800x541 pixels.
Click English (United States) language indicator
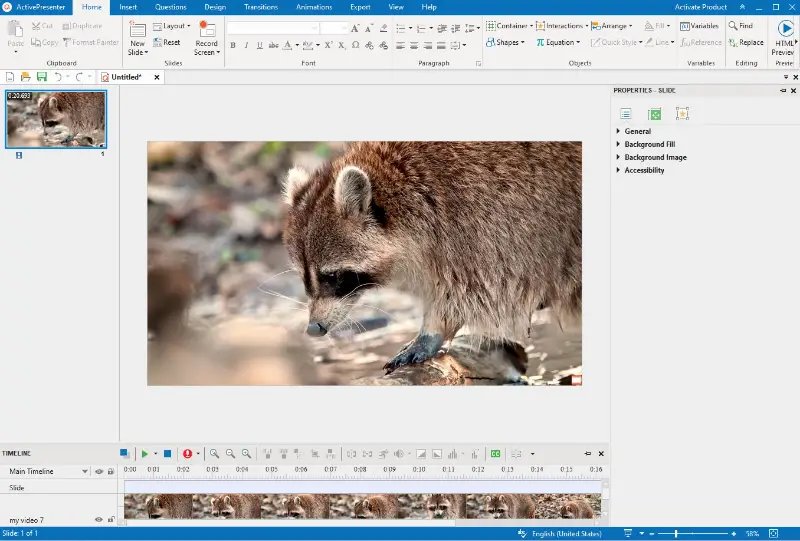coord(566,534)
